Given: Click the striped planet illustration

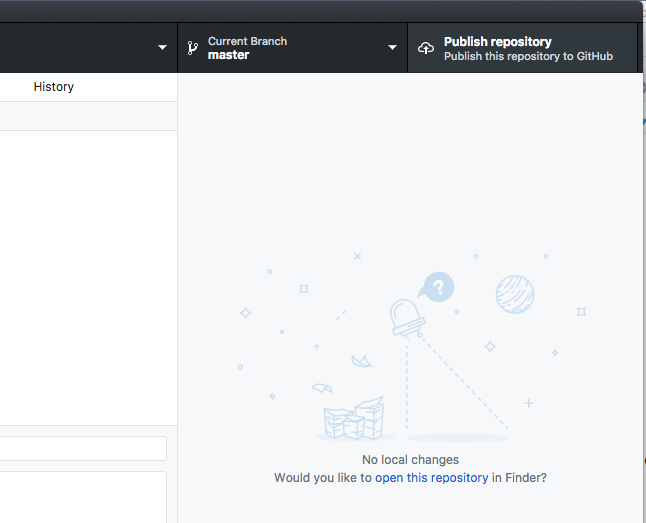Looking at the screenshot, I should pos(514,294).
